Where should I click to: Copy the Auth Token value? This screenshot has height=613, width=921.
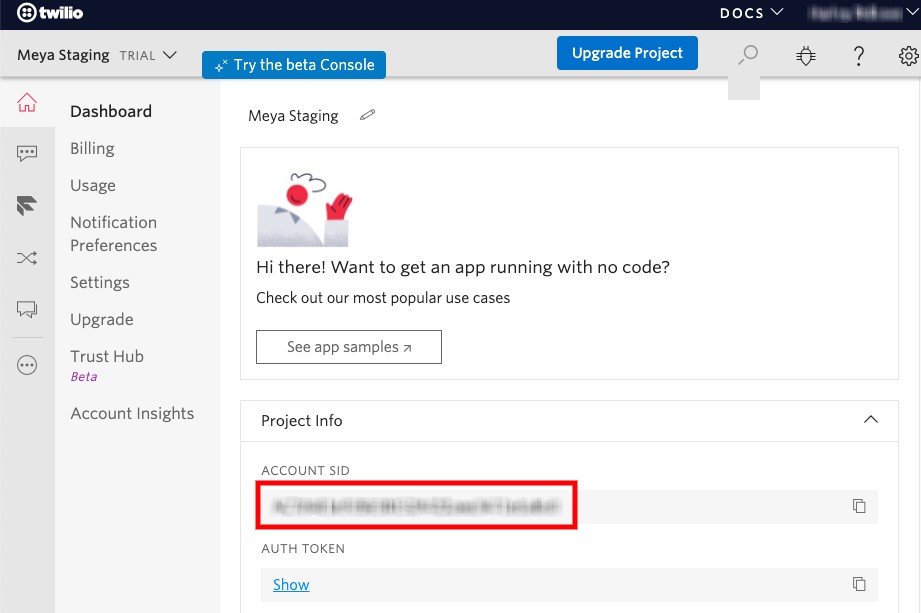[859, 584]
